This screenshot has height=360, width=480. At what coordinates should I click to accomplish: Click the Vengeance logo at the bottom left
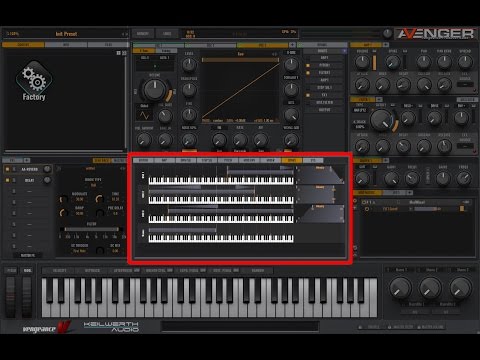[x=47, y=327]
